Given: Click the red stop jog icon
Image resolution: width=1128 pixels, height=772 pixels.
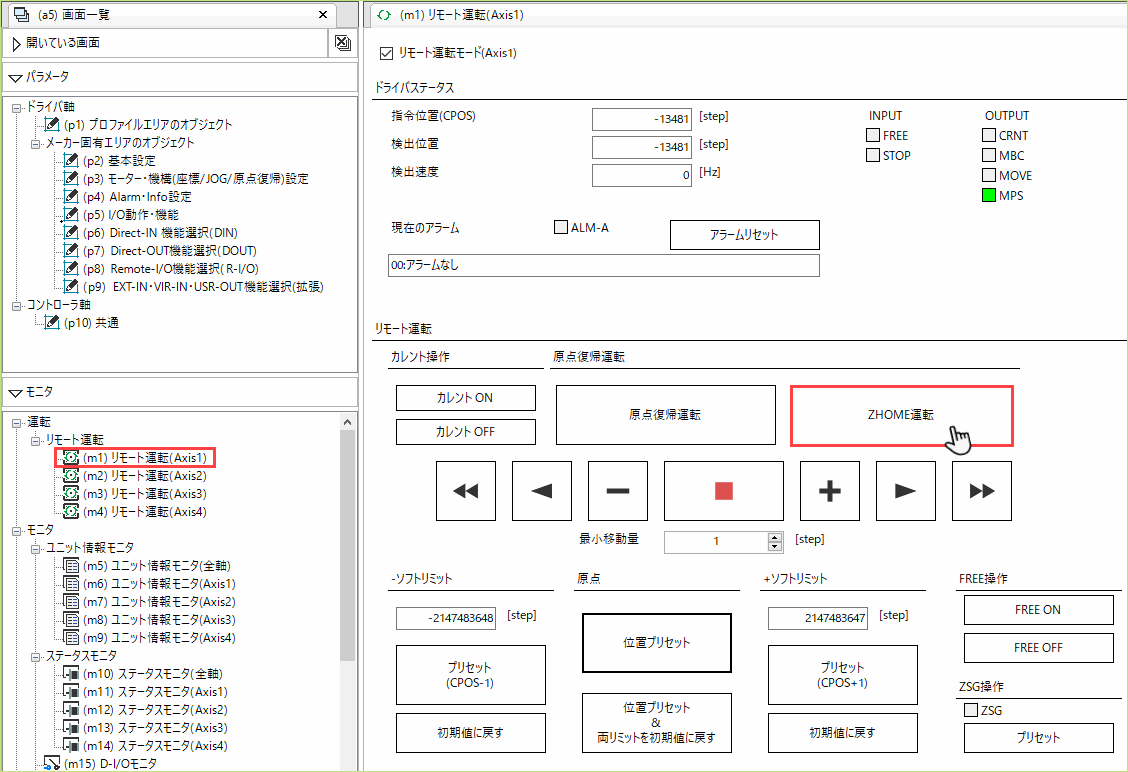Looking at the screenshot, I should [x=724, y=491].
